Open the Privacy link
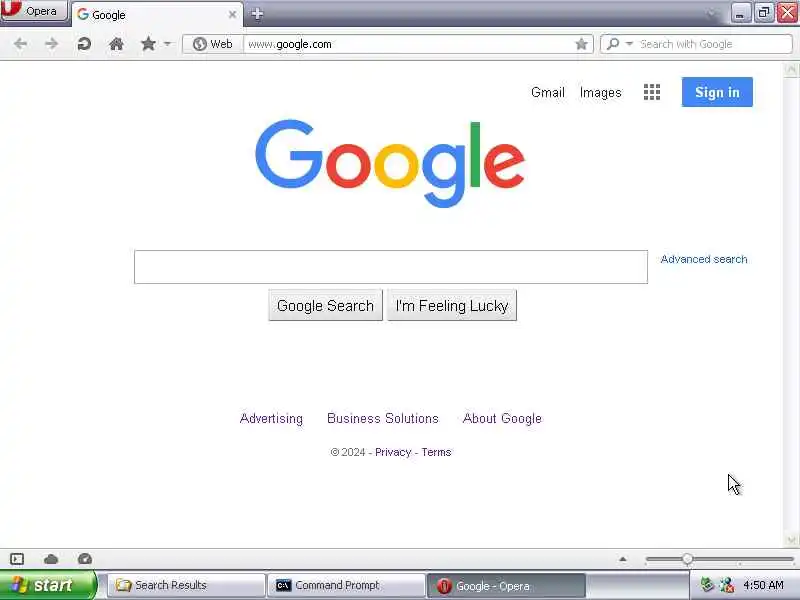 (x=393, y=452)
